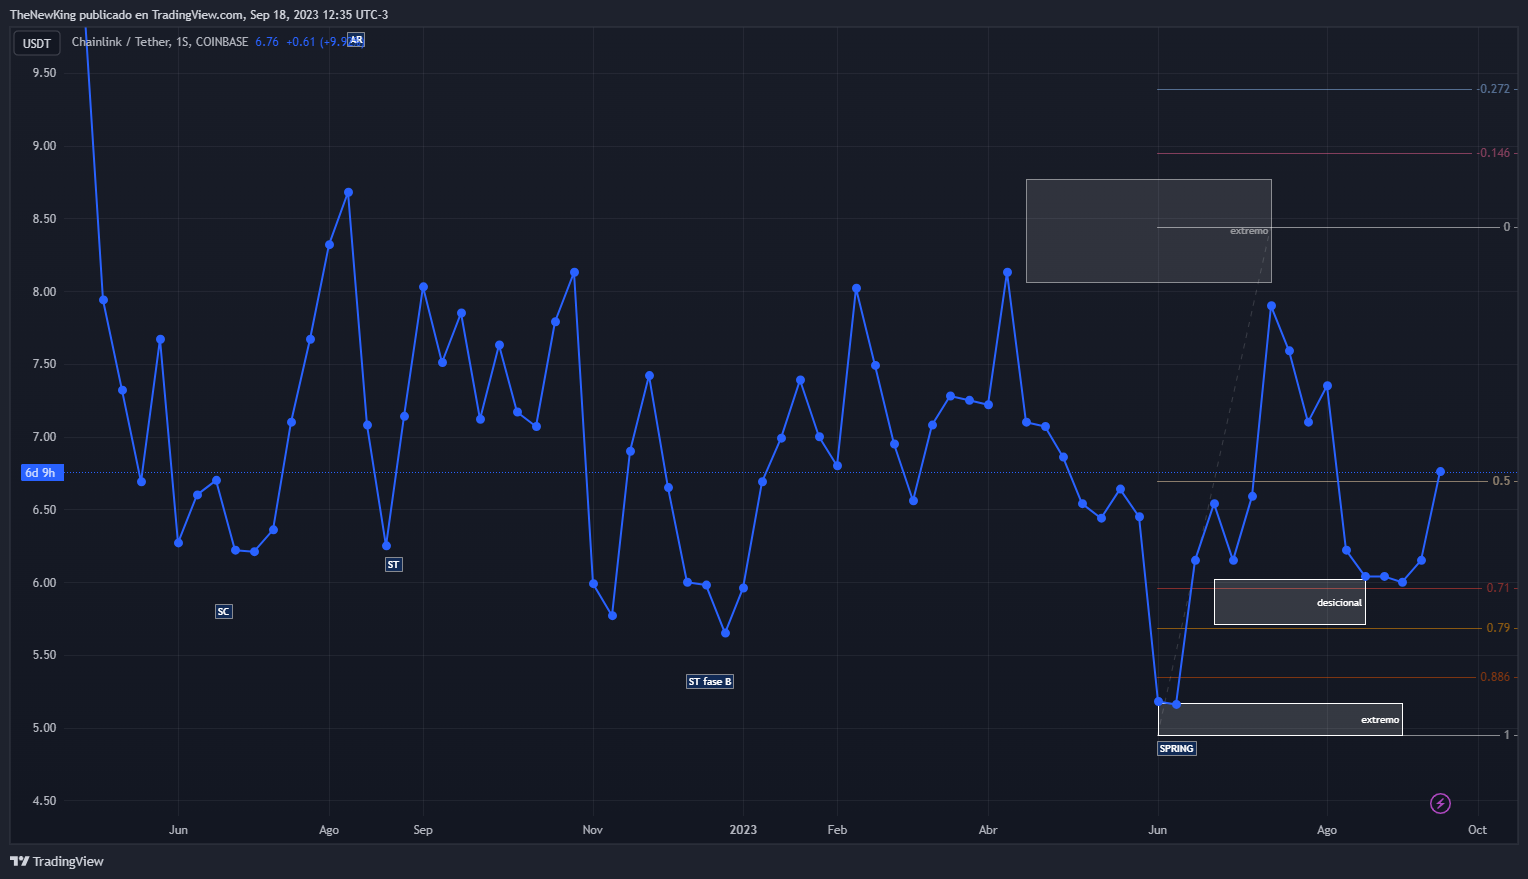
Task: Click the 5.50 price axis label
Action: 44,655
